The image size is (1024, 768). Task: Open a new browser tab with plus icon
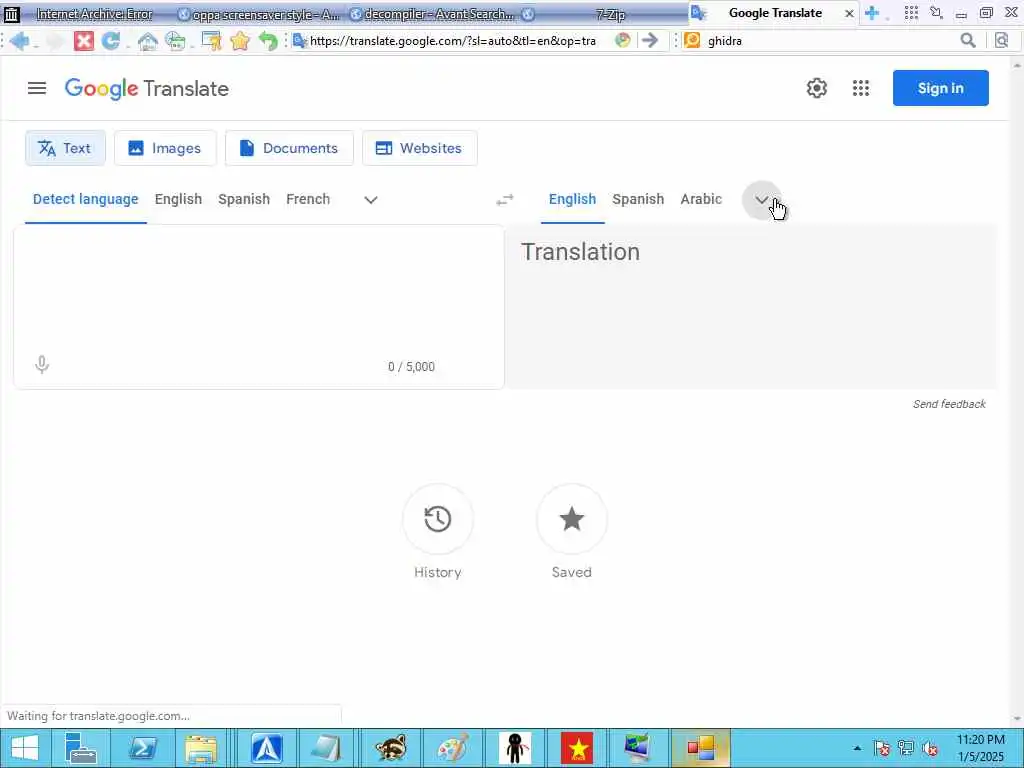[x=872, y=12]
